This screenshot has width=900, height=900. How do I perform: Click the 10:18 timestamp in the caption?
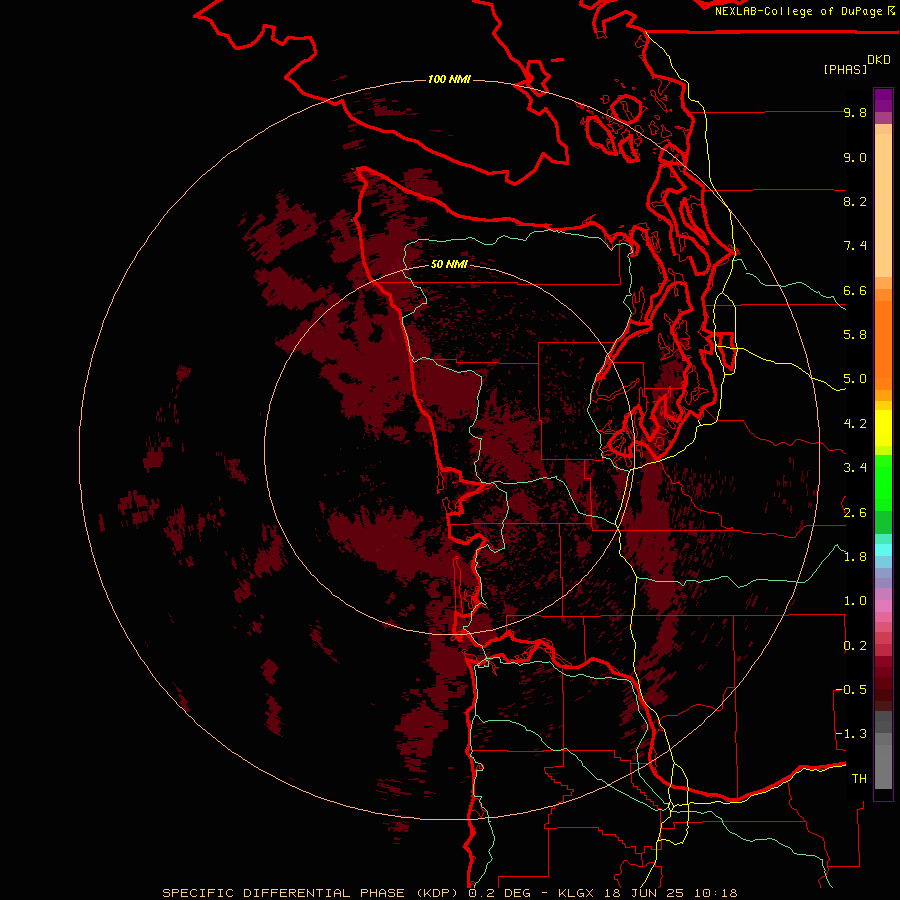pyautogui.click(x=715, y=893)
